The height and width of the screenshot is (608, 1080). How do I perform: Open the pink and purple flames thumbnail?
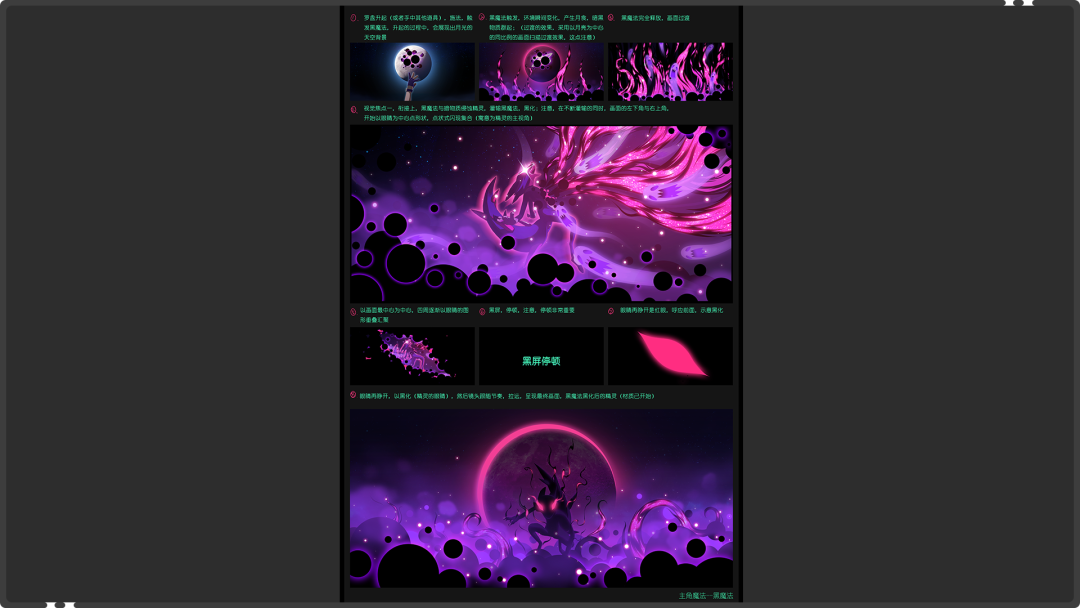[670, 71]
